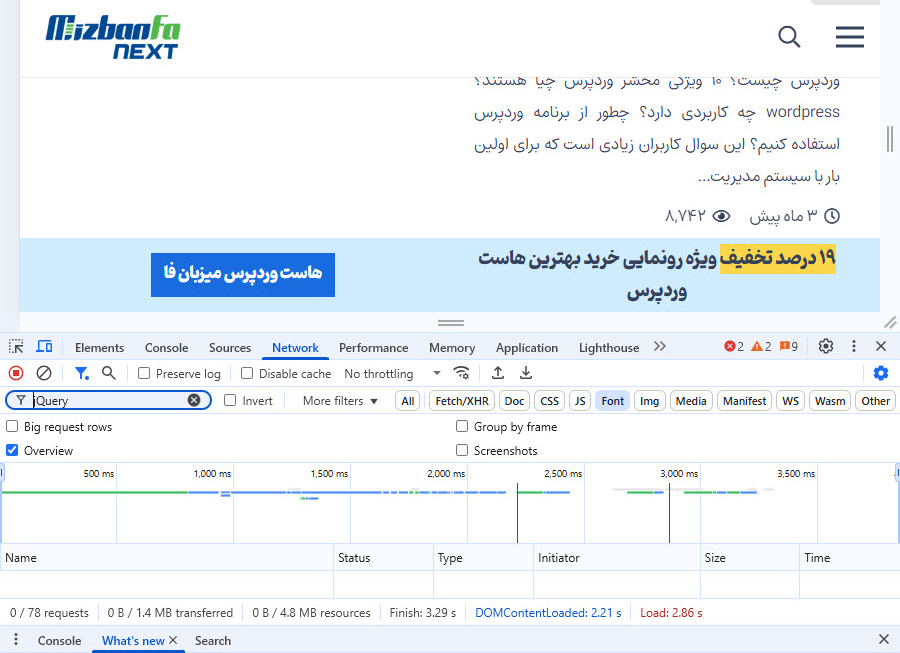Open the Memory tab
This screenshot has height=653, width=900.
pyautogui.click(x=452, y=348)
